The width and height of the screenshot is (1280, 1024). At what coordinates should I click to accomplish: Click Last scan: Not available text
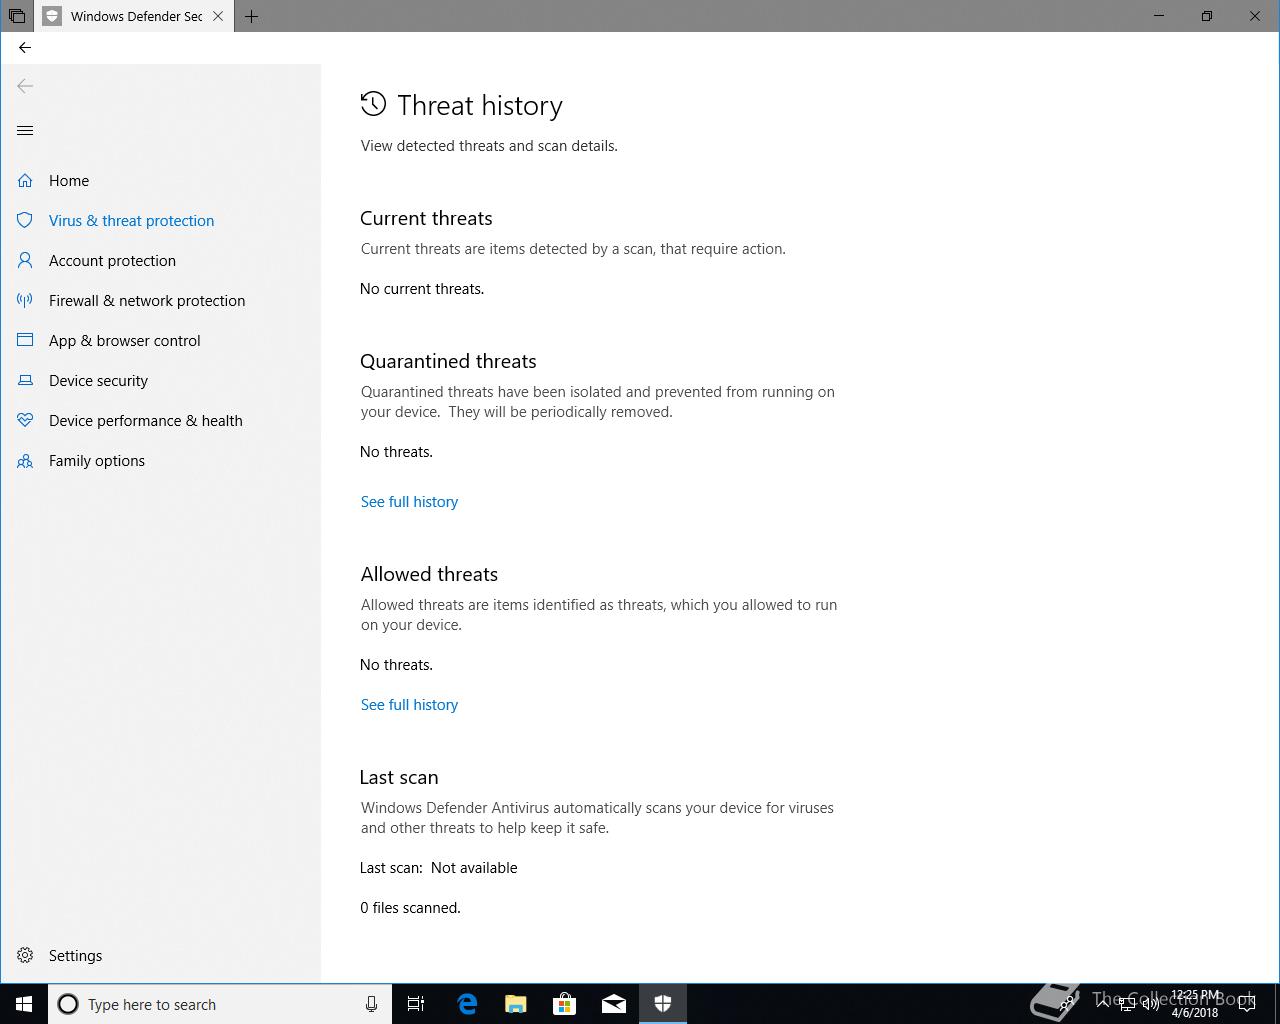439,868
